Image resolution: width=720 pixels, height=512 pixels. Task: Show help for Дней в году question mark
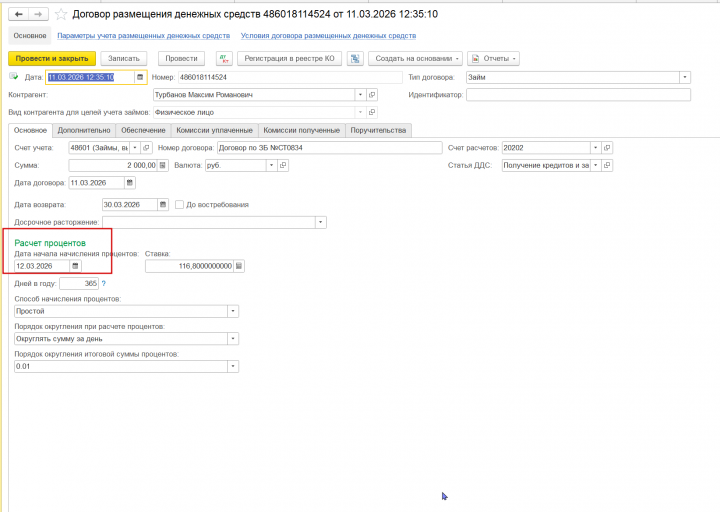click(104, 284)
